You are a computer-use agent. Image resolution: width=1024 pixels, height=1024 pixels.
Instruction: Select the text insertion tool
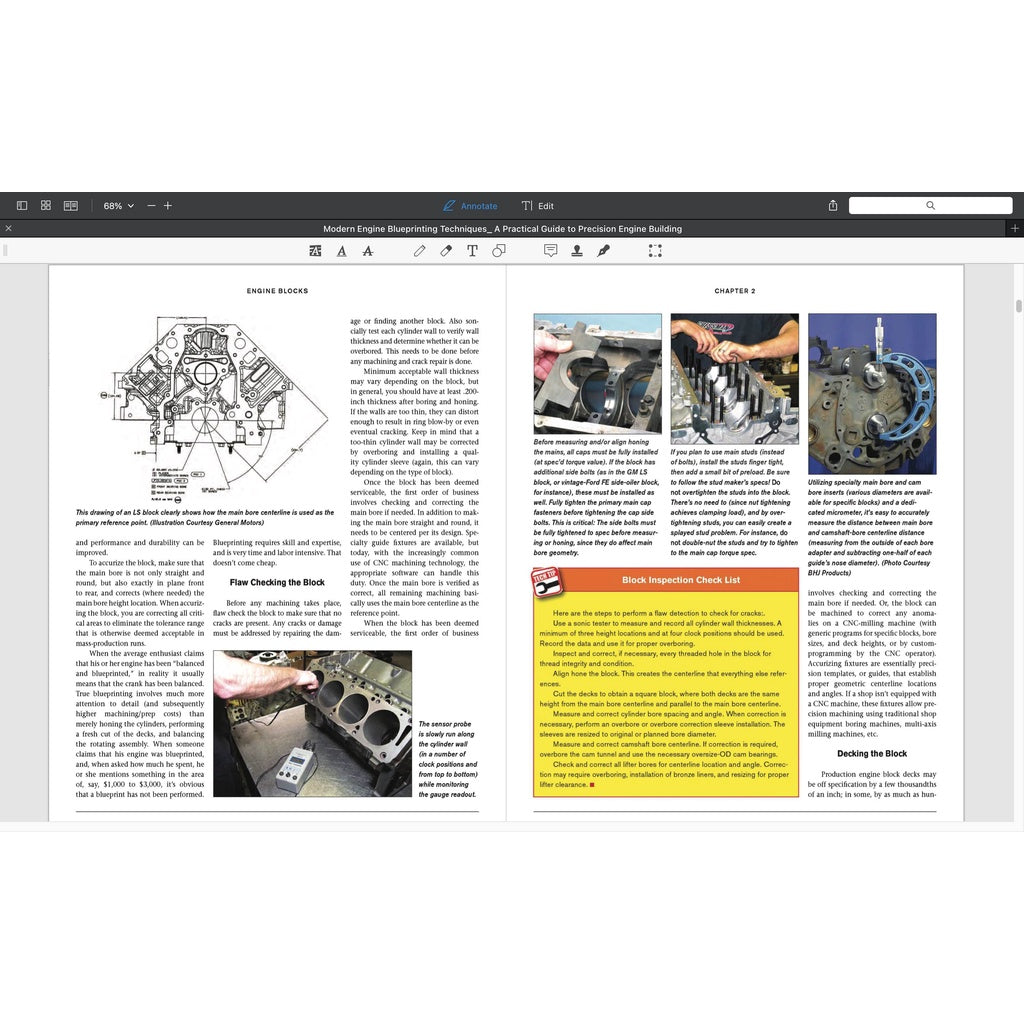(471, 250)
